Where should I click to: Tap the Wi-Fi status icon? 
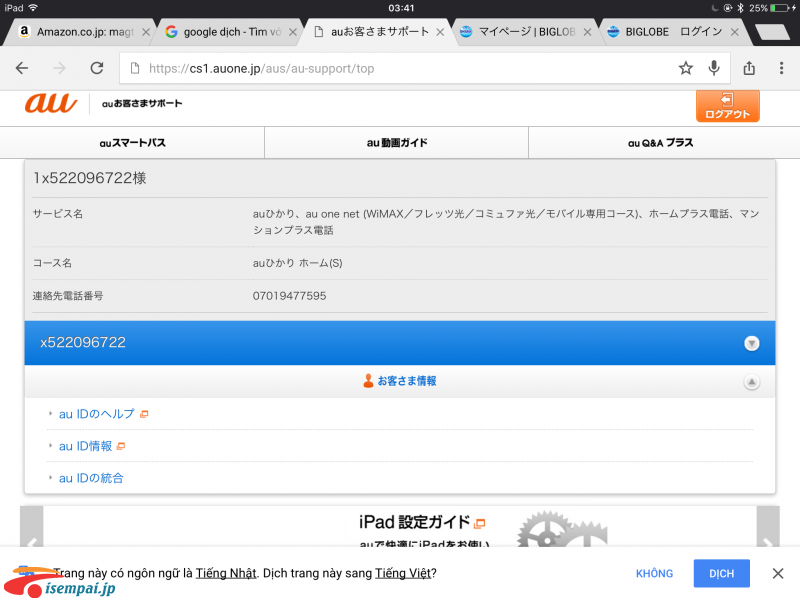pyautogui.click(x=34, y=8)
